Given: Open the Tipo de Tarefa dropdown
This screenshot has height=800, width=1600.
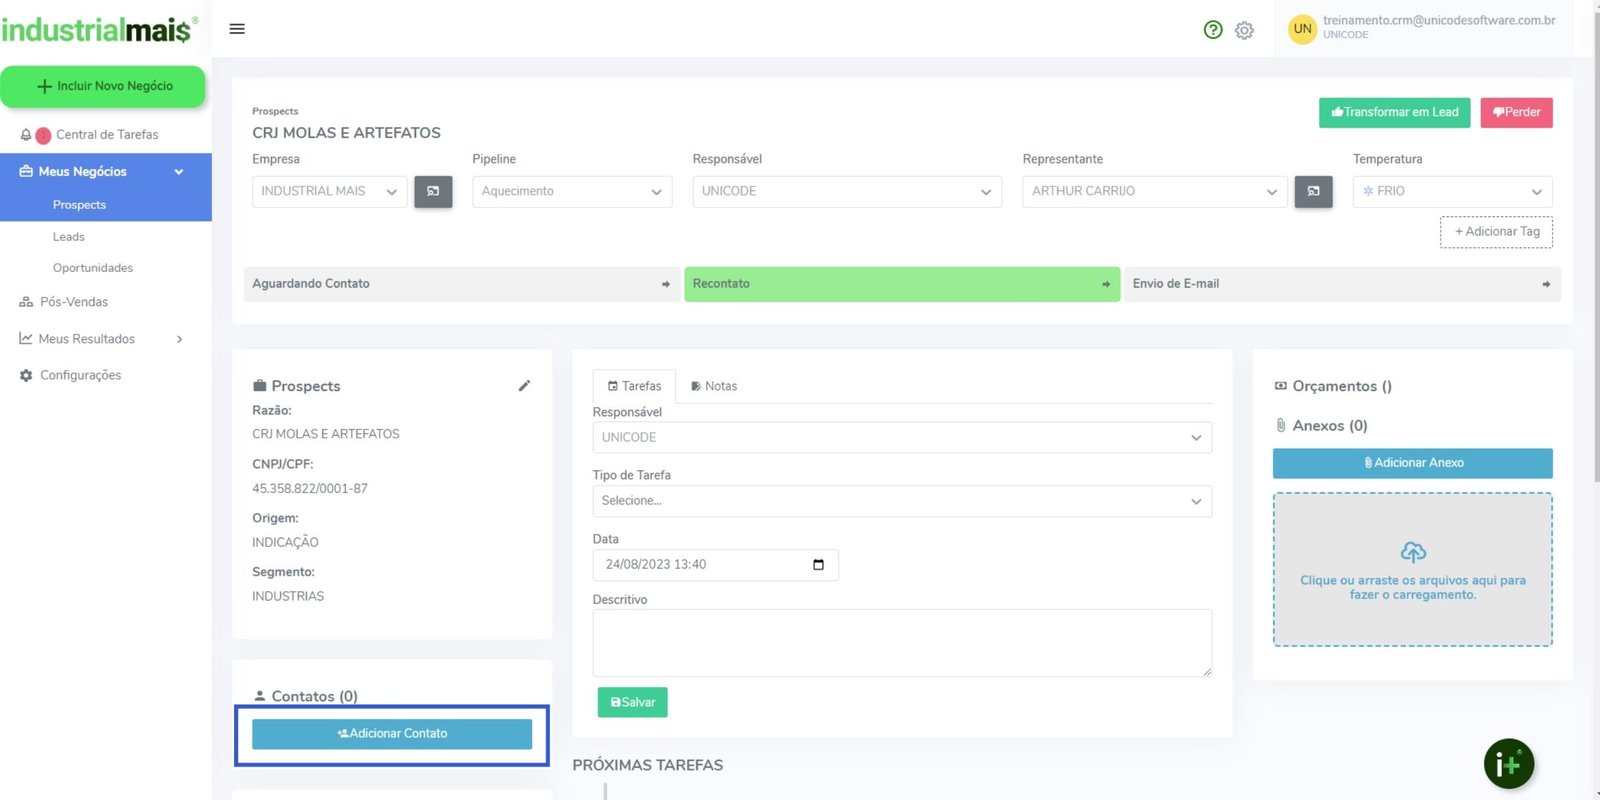Looking at the screenshot, I should coord(901,501).
